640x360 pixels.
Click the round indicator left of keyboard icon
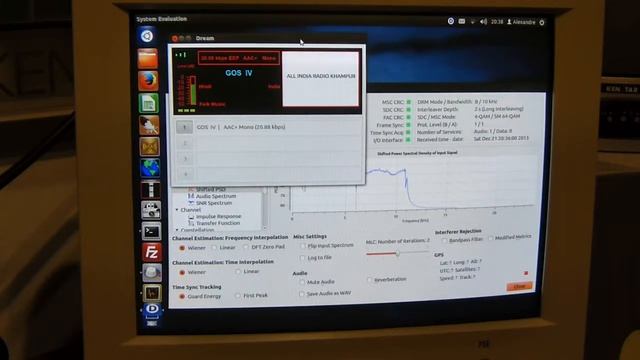pos(451,21)
